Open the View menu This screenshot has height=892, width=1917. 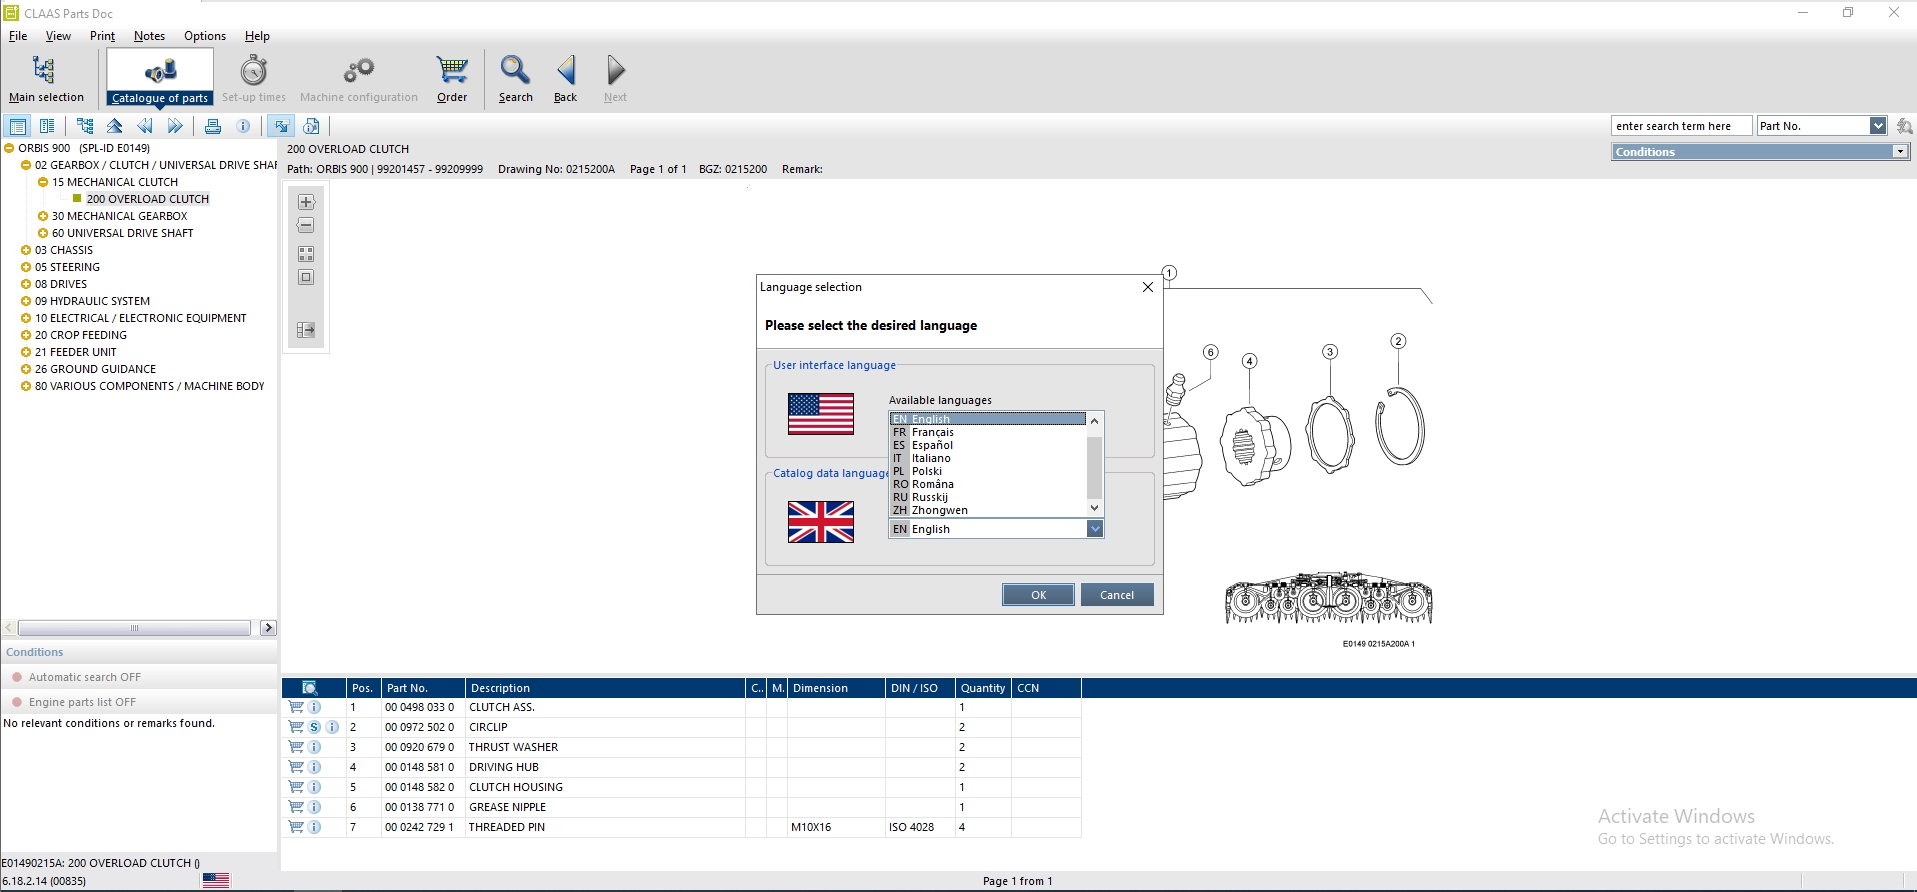[x=58, y=36]
